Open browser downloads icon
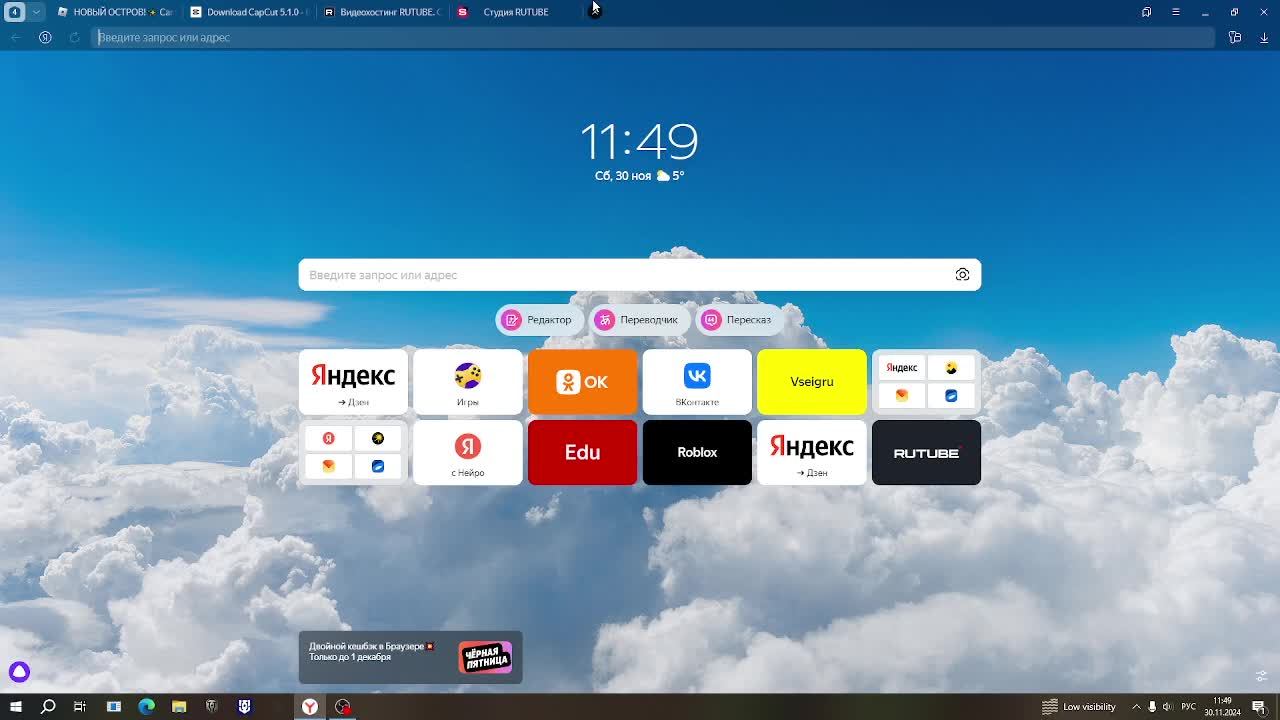1280x720 pixels. click(x=1264, y=37)
